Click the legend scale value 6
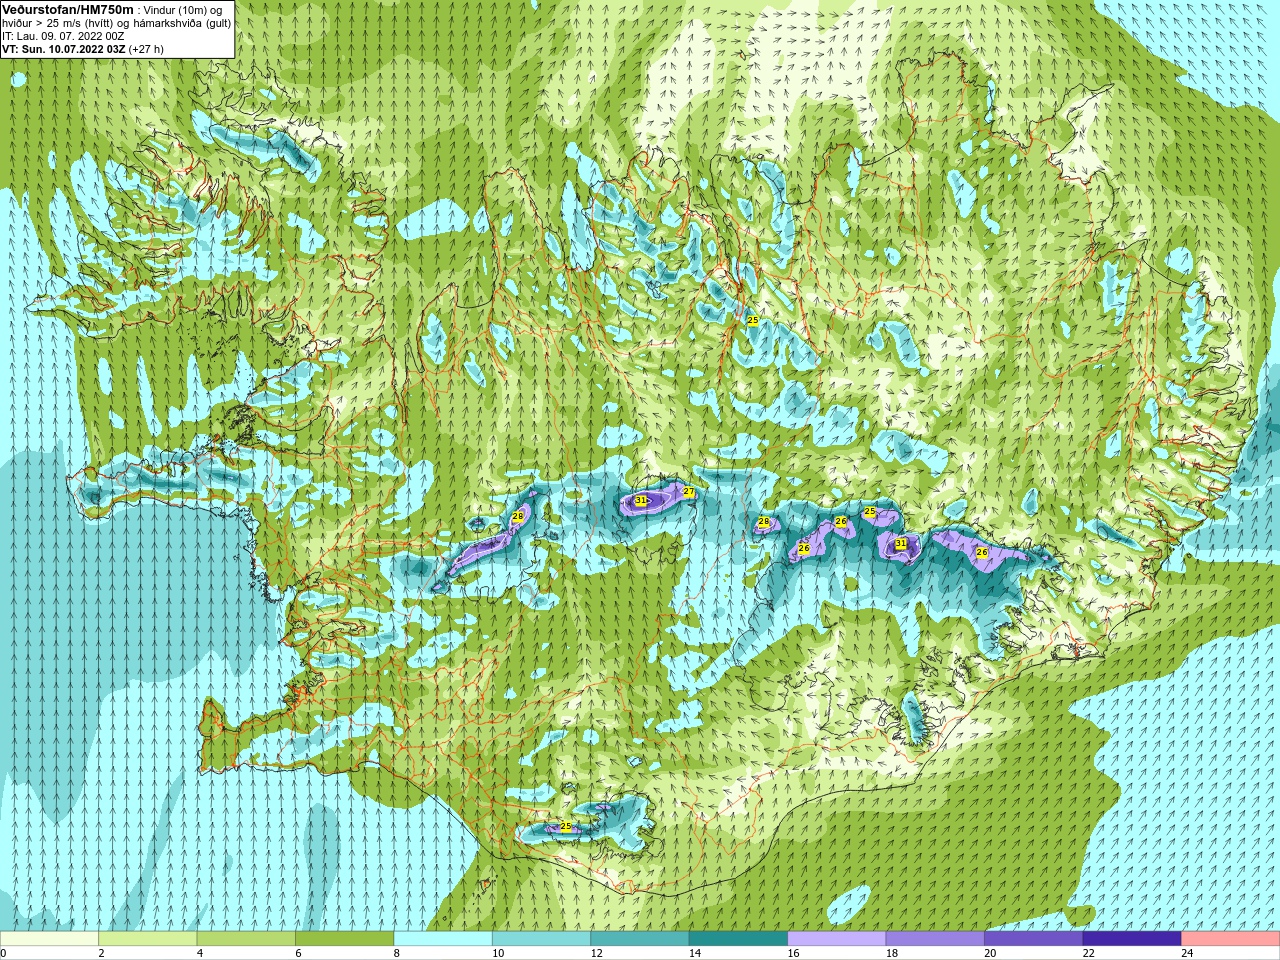 (299, 953)
